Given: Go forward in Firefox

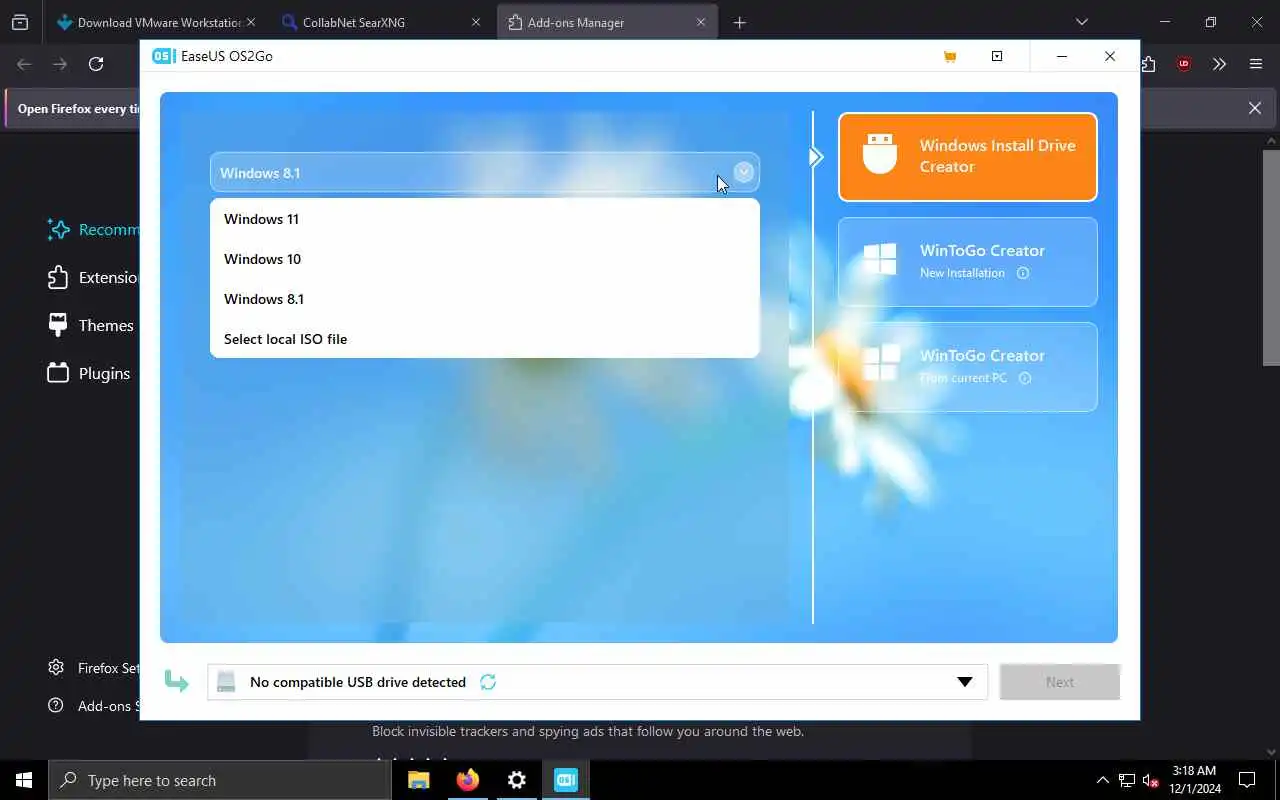Looking at the screenshot, I should pos(60,64).
